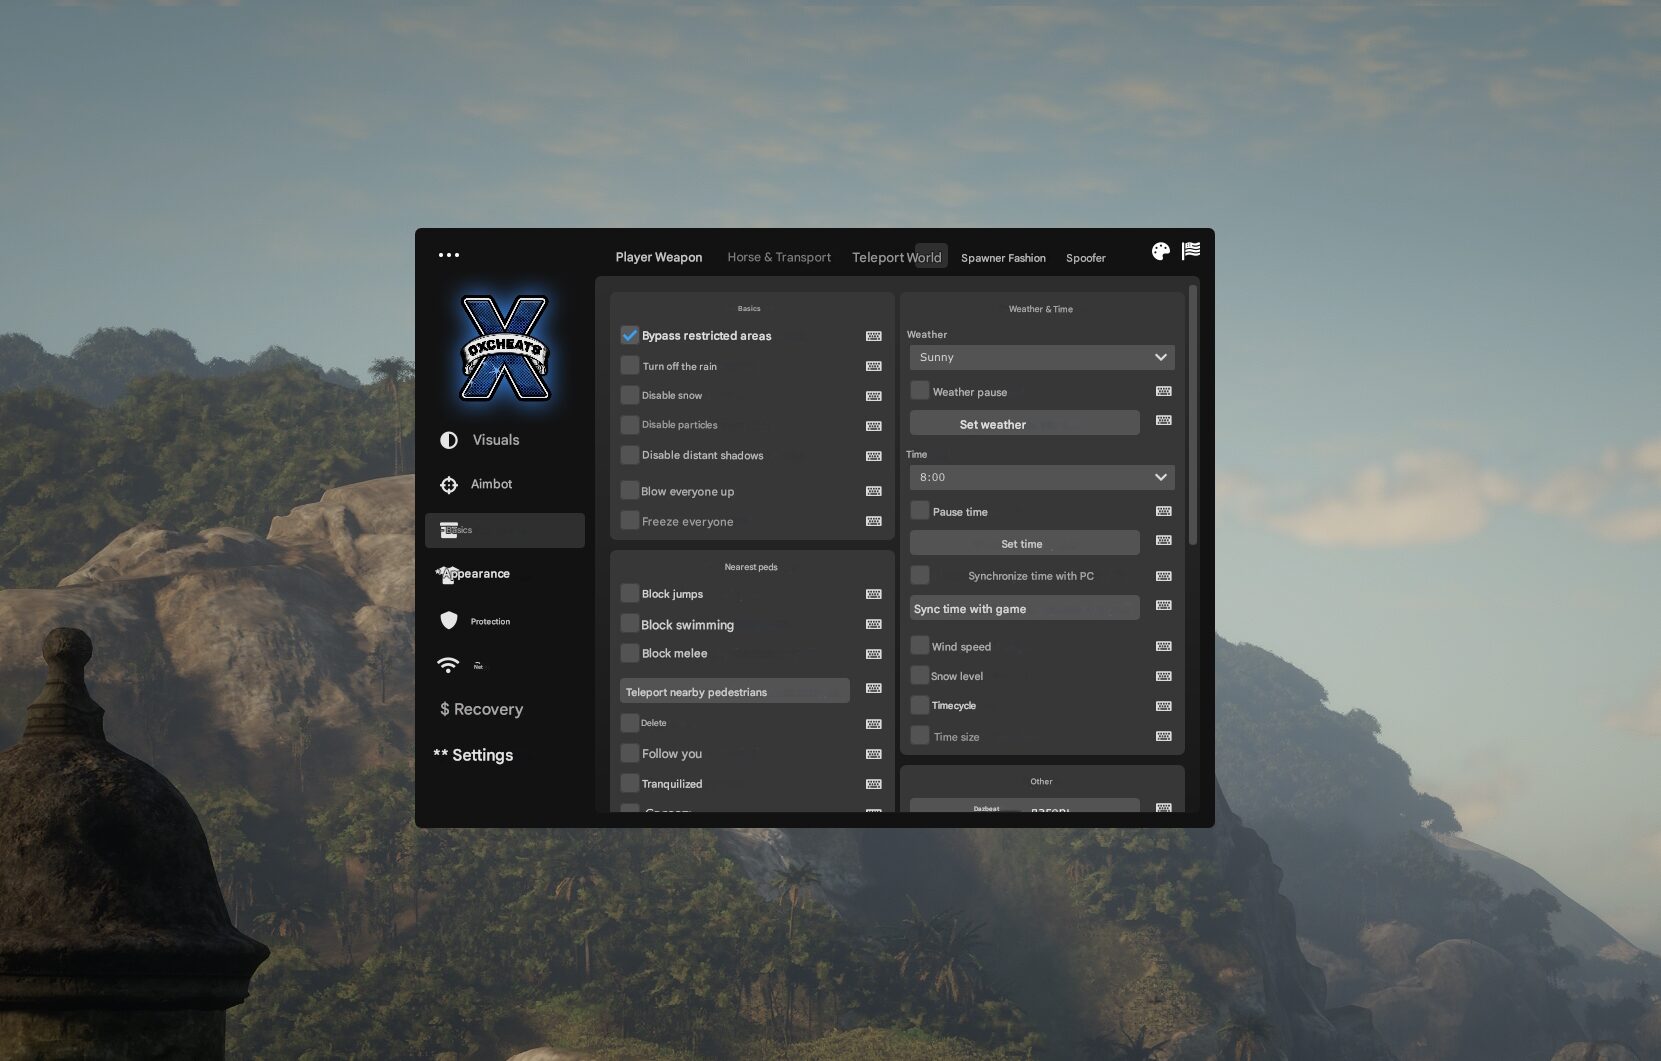Select the Protection shield icon
The image size is (1661, 1061).
[x=449, y=621]
